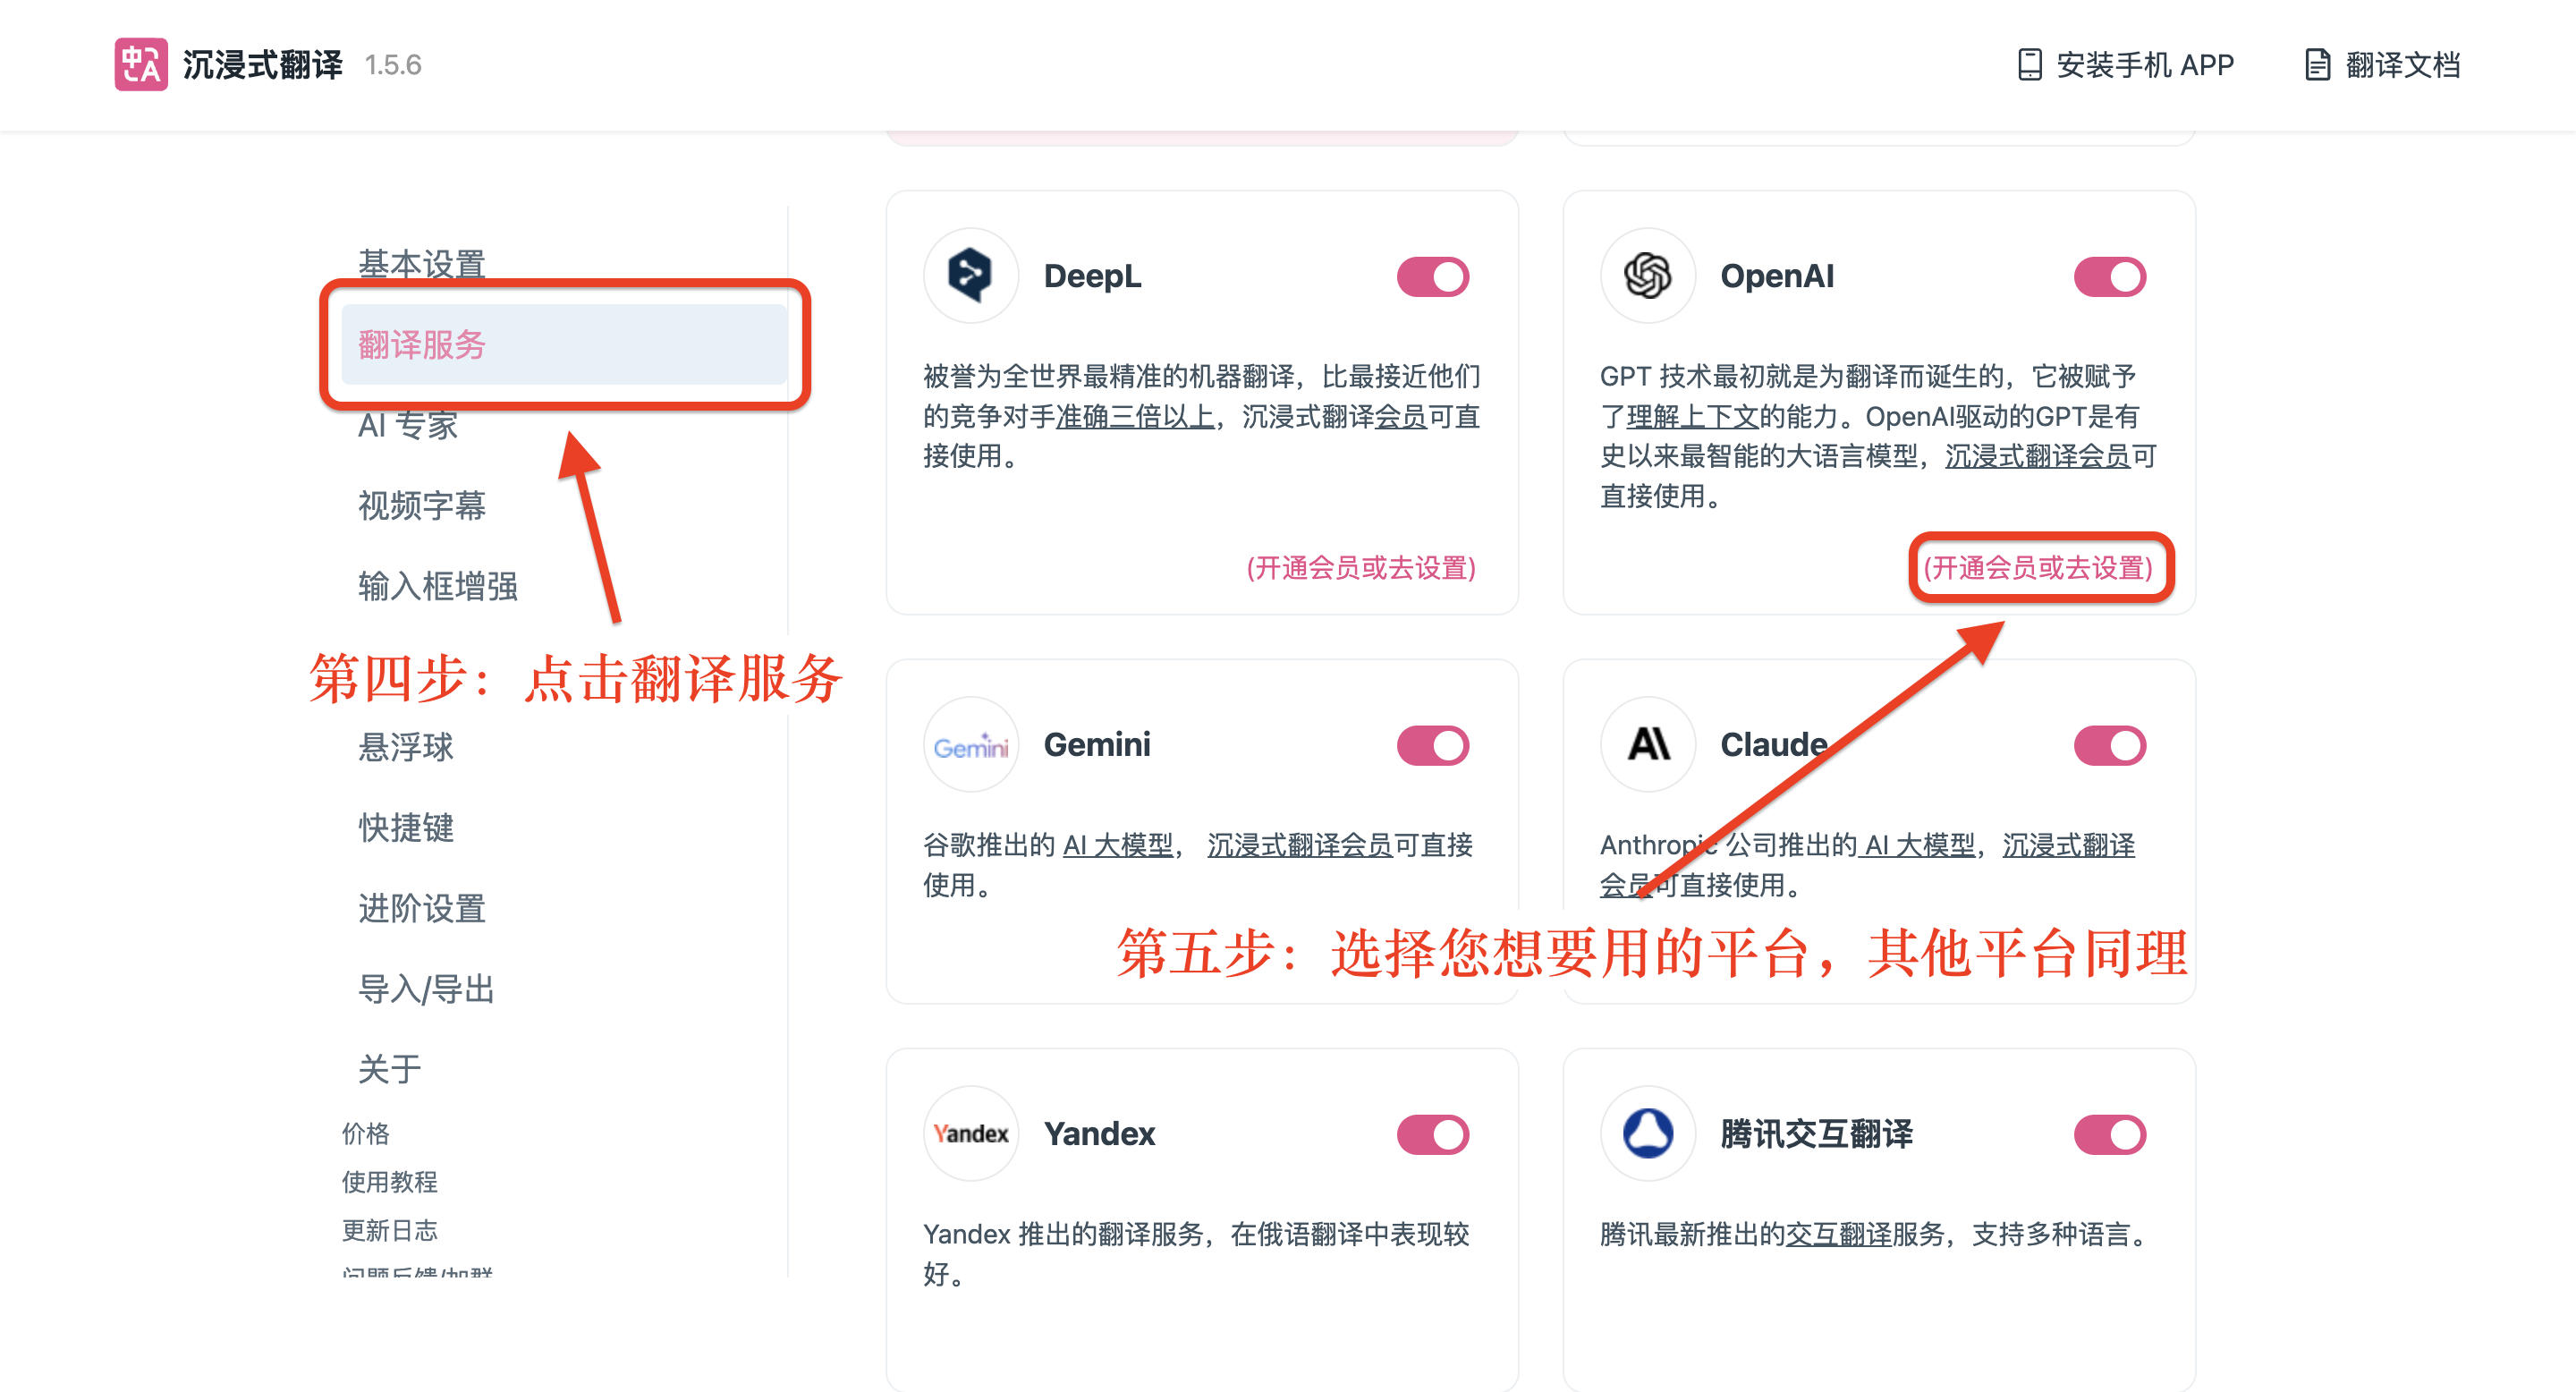Open the 使用教程 link in sidebar
Image resolution: width=2576 pixels, height=1392 pixels.
pyautogui.click(x=390, y=1182)
